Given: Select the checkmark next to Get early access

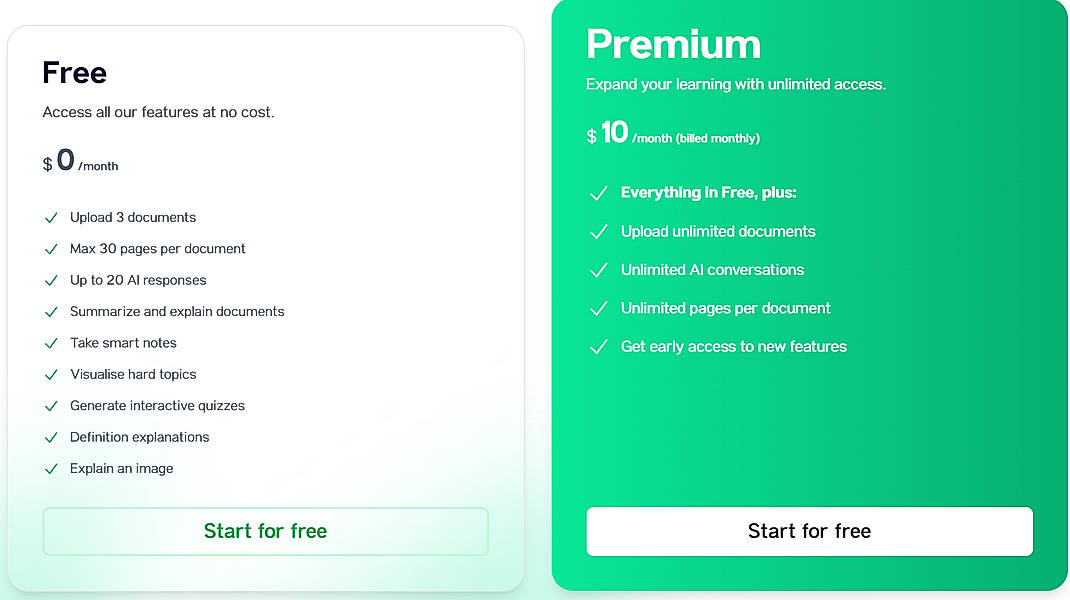Looking at the screenshot, I should coord(598,347).
